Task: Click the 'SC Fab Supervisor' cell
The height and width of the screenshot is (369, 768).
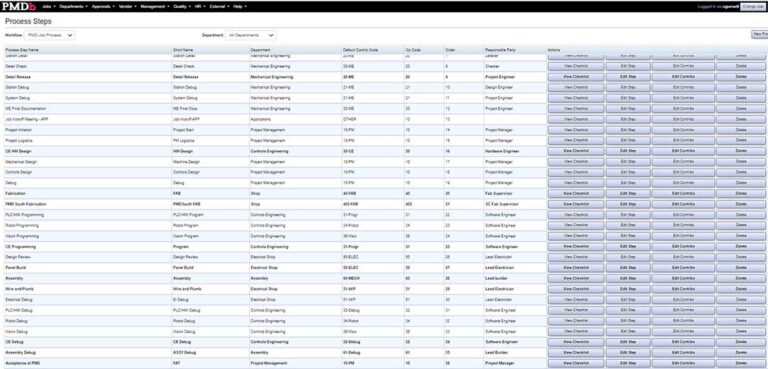Action: (x=515, y=204)
